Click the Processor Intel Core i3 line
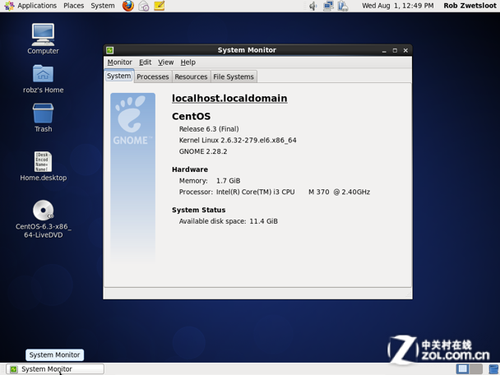The width and height of the screenshot is (500, 375). tap(275, 192)
